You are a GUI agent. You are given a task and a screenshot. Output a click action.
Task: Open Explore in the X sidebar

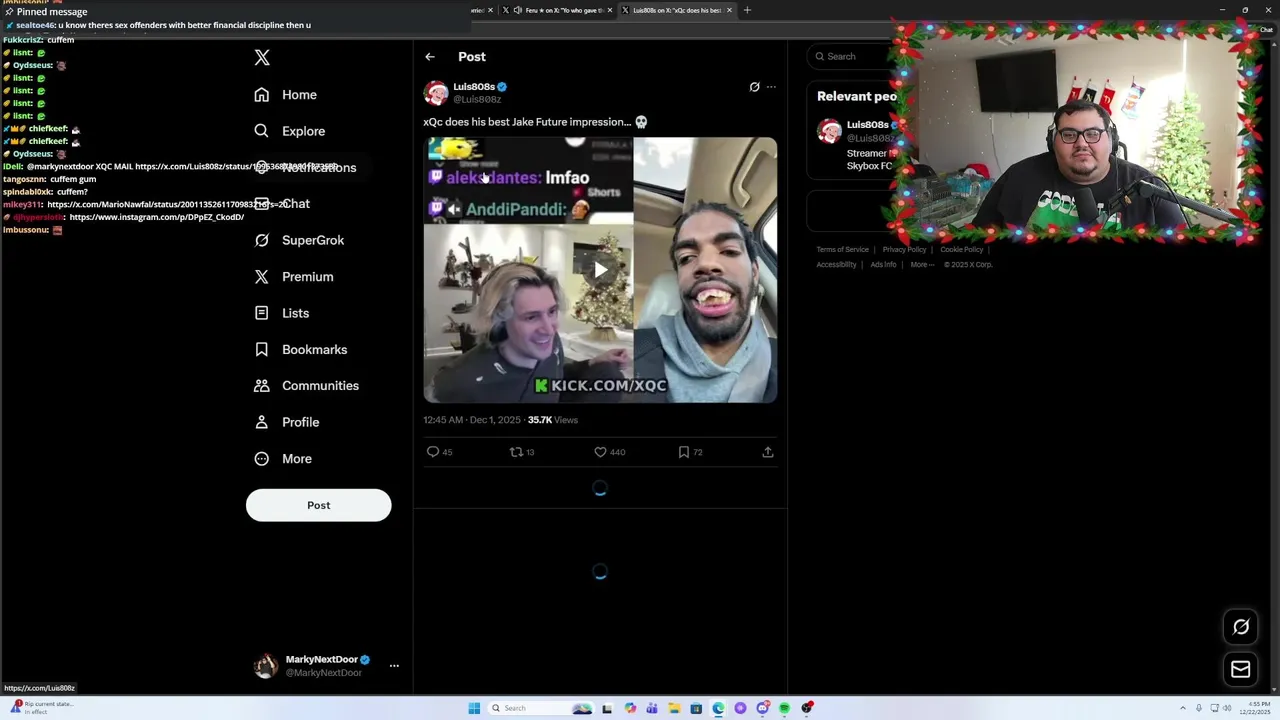point(289,131)
